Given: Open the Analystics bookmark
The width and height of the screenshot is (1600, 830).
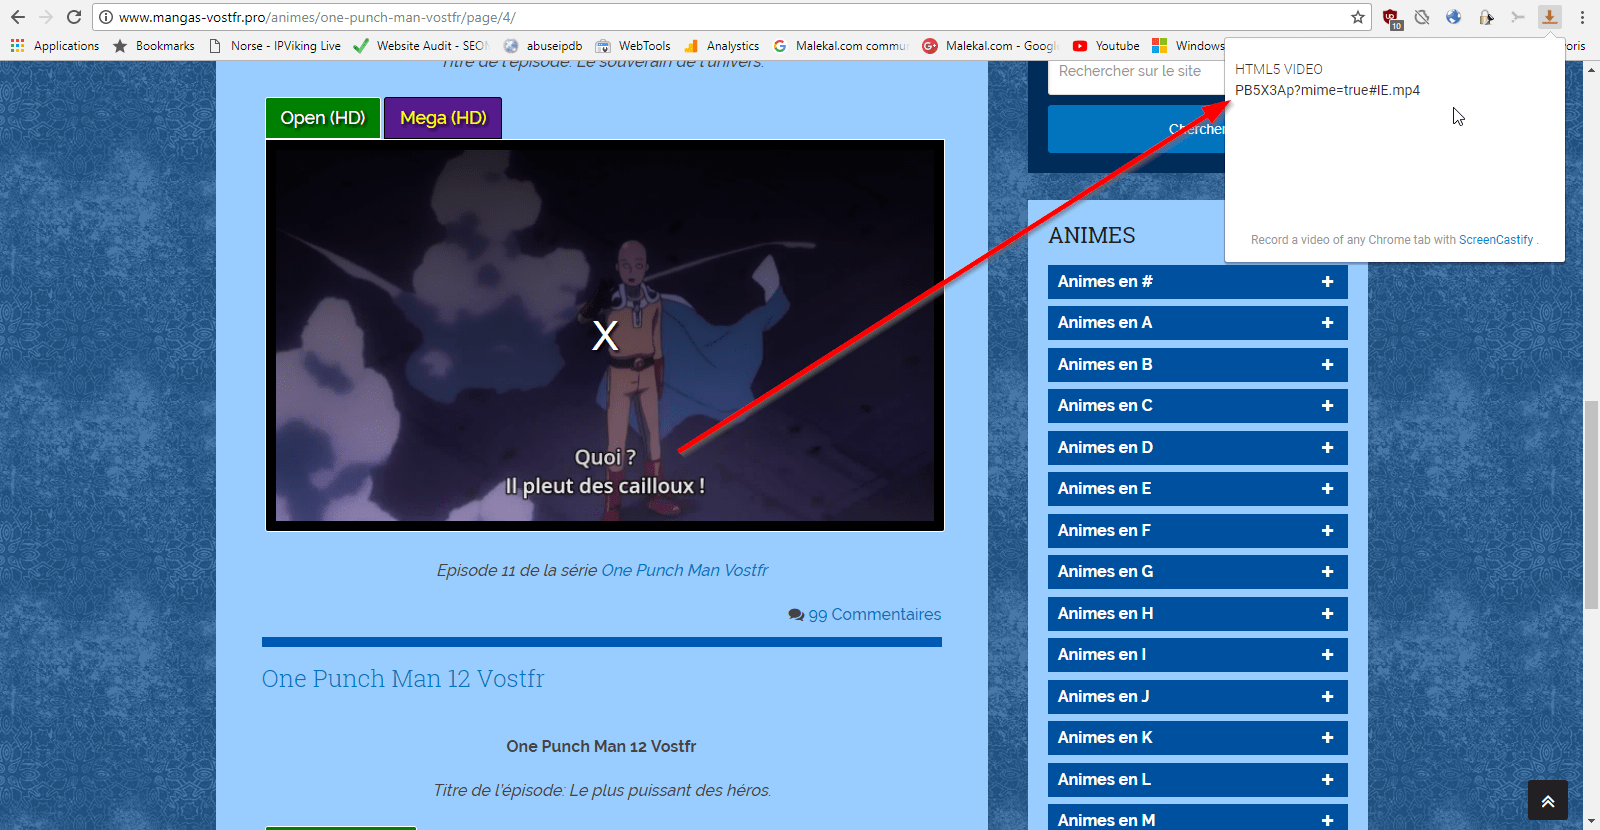Looking at the screenshot, I should pyautogui.click(x=722, y=46).
